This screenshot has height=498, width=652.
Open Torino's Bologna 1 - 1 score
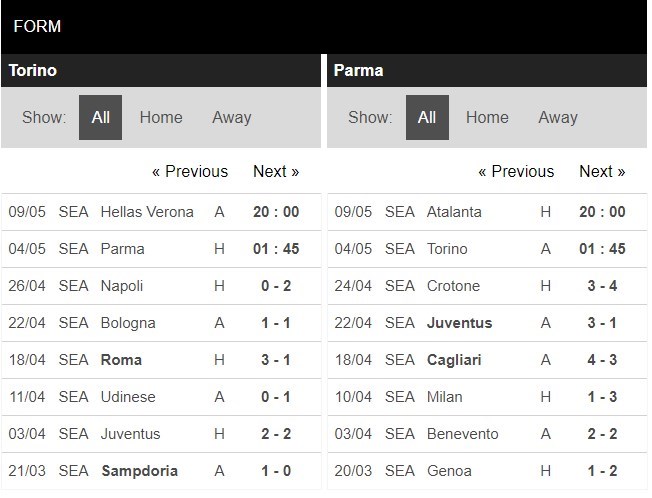point(276,323)
